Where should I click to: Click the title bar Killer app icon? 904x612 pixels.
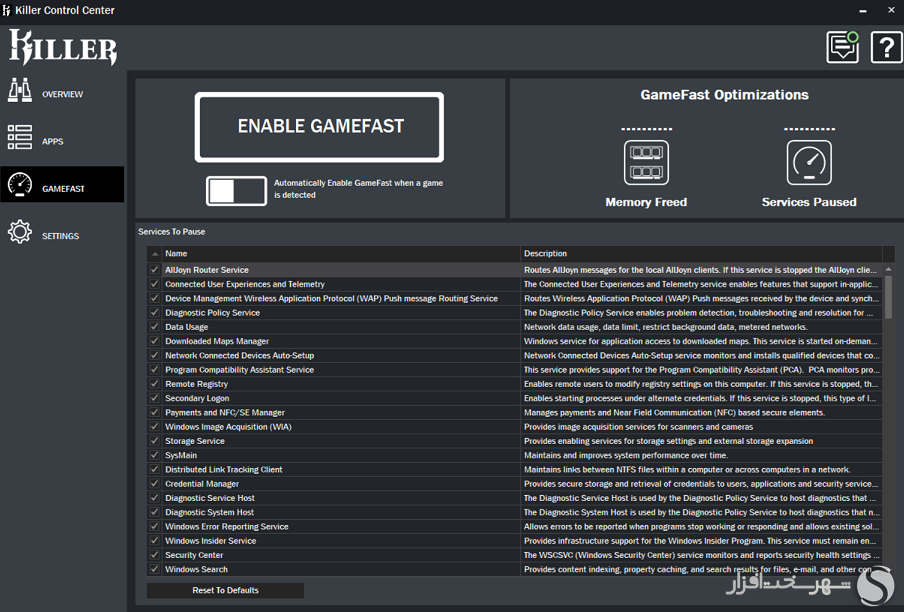coord(6,10)
